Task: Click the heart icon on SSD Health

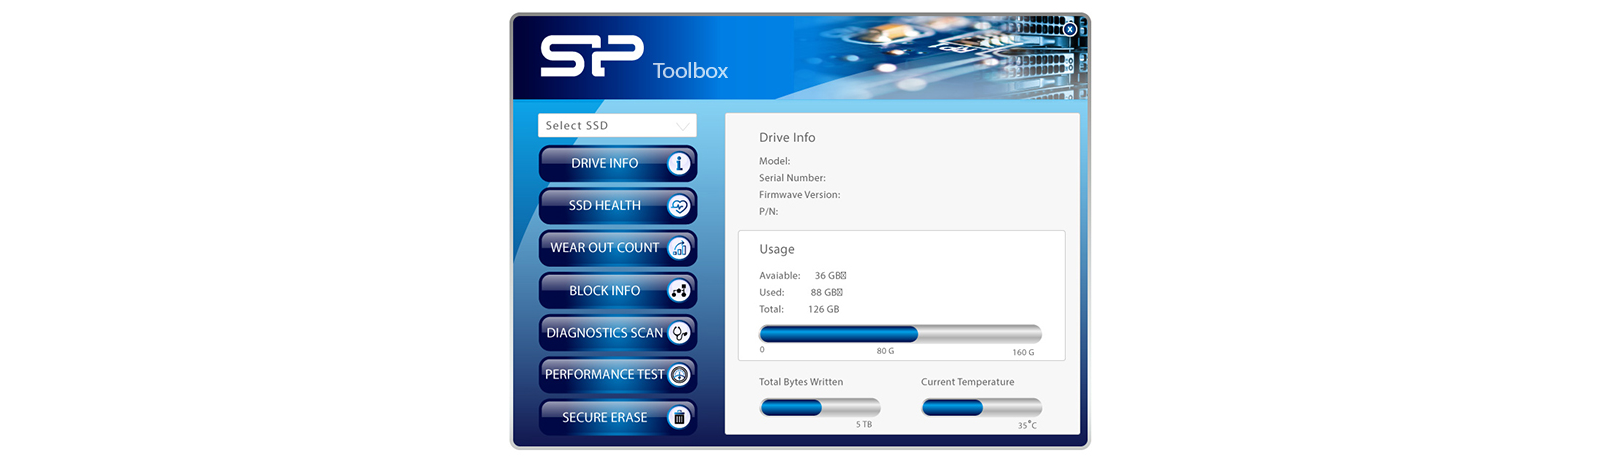Action: pyautogui.click(x=679, y=206)
